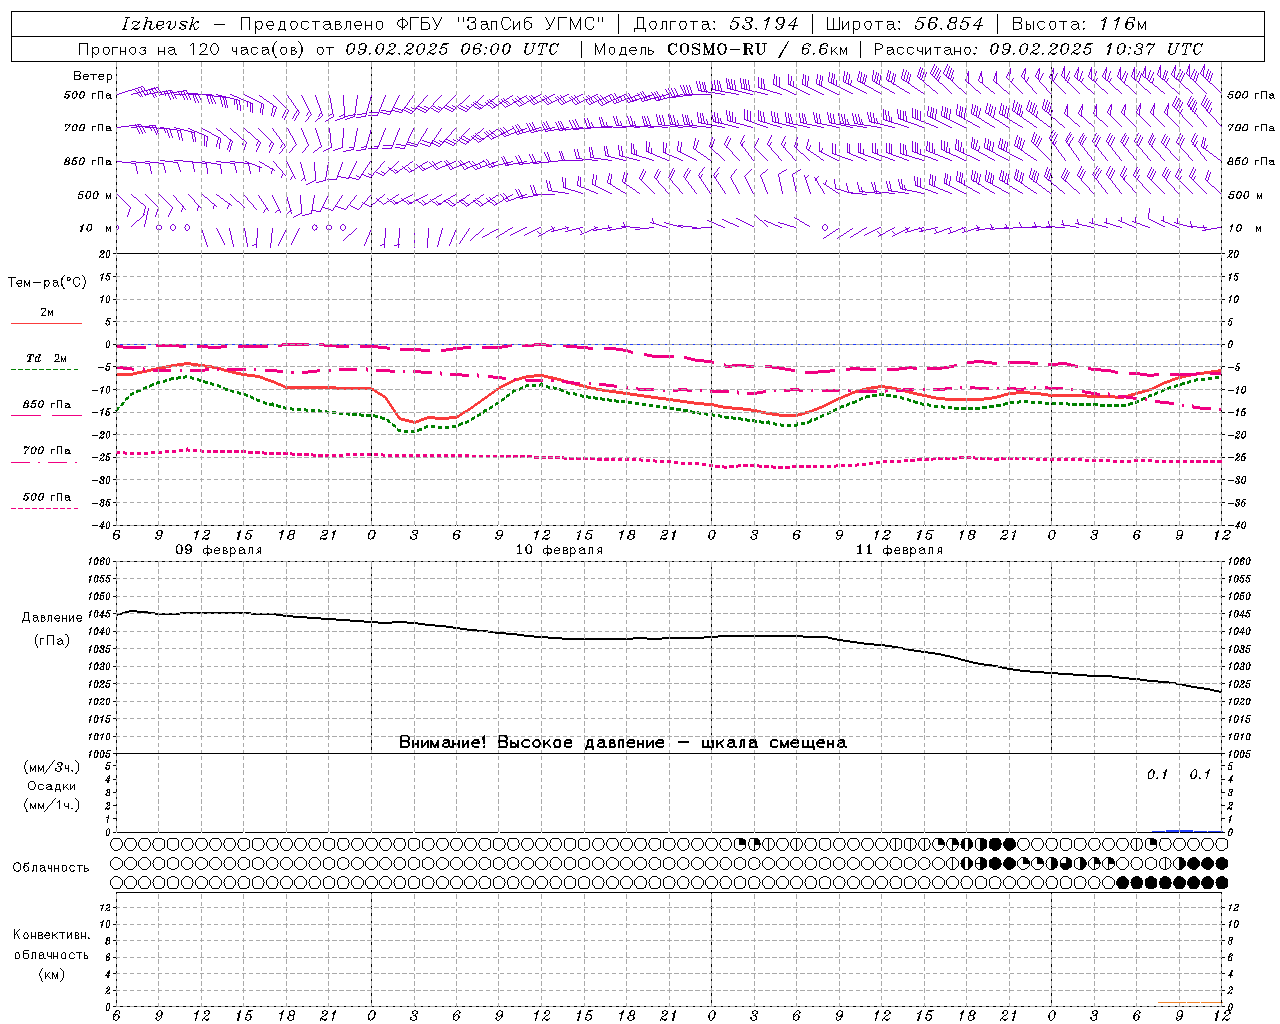Screen dimensions: 1280x1024
Task: Click the 700 гПа temperature legend entry
Action: click(x=47, y=450)
